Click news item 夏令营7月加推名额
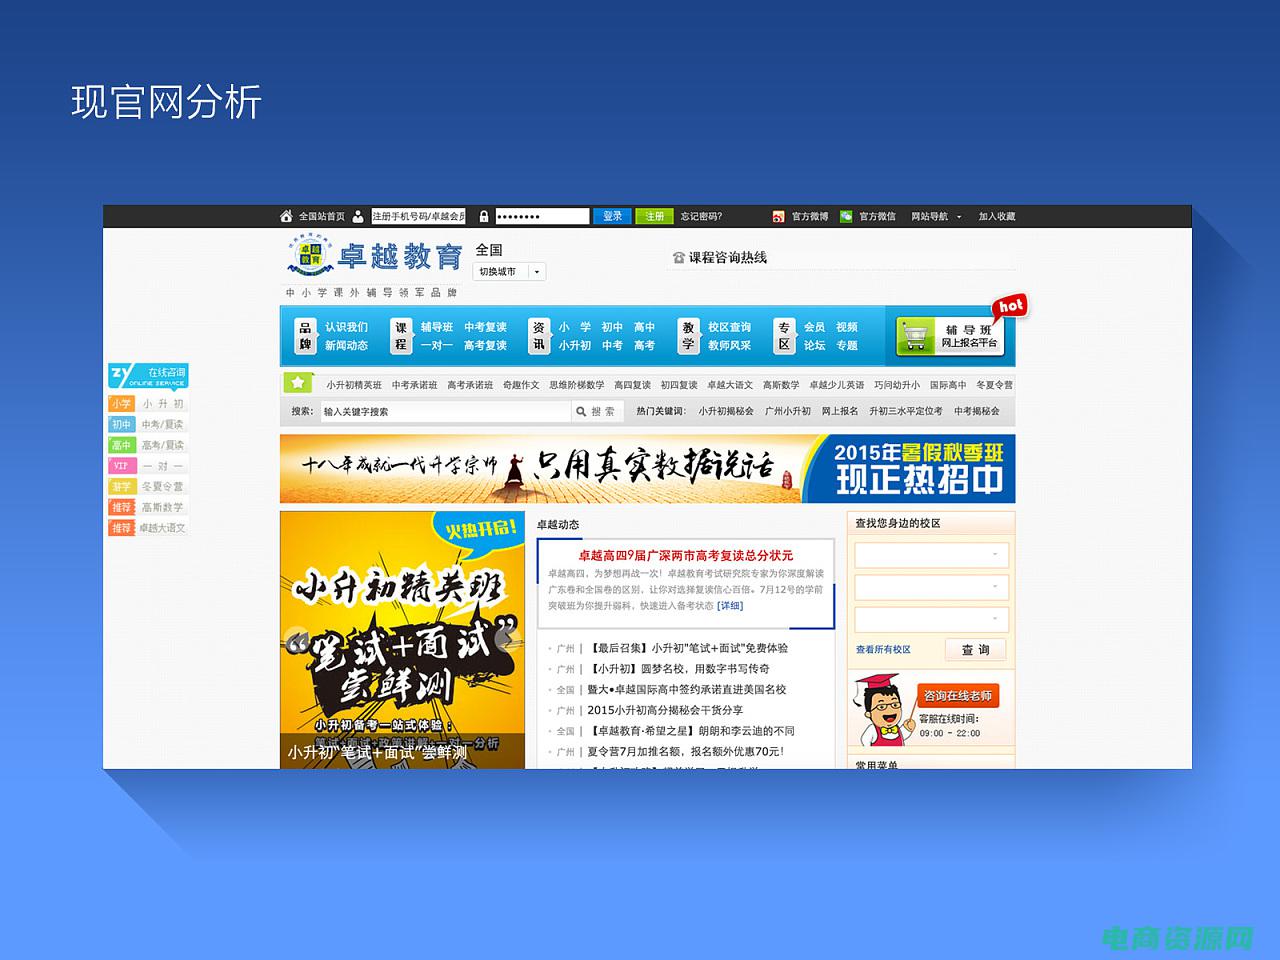The image size is (1280, 960). tap(685, 752)
